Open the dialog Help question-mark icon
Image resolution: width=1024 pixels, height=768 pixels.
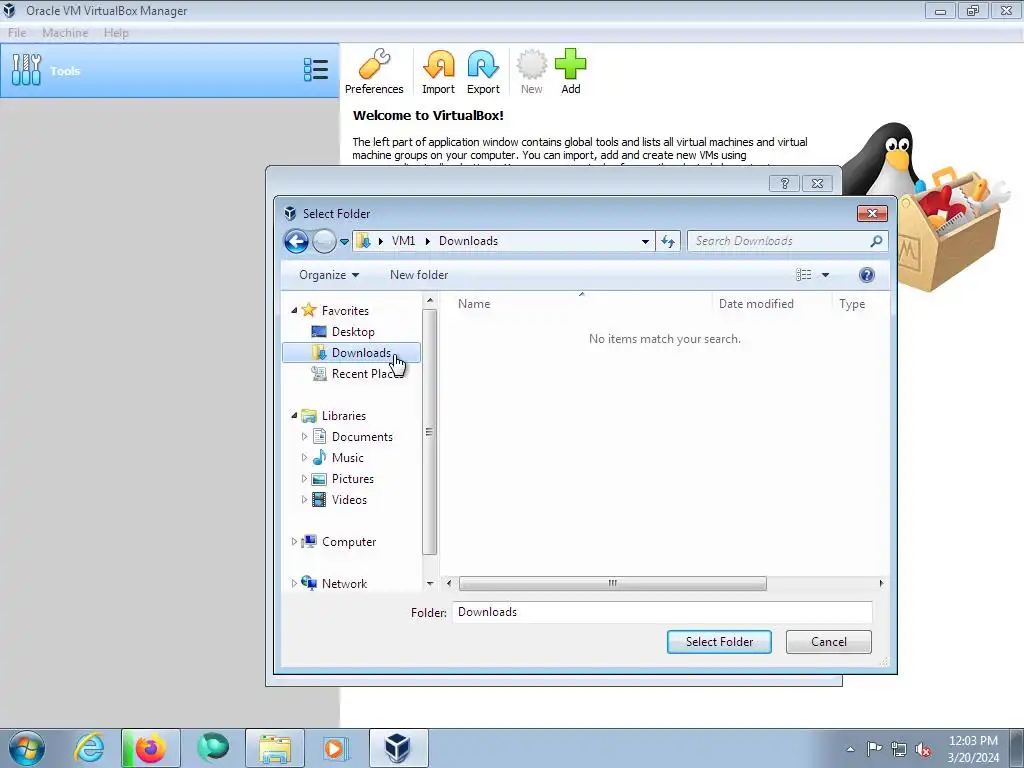(x=867, y=275)
